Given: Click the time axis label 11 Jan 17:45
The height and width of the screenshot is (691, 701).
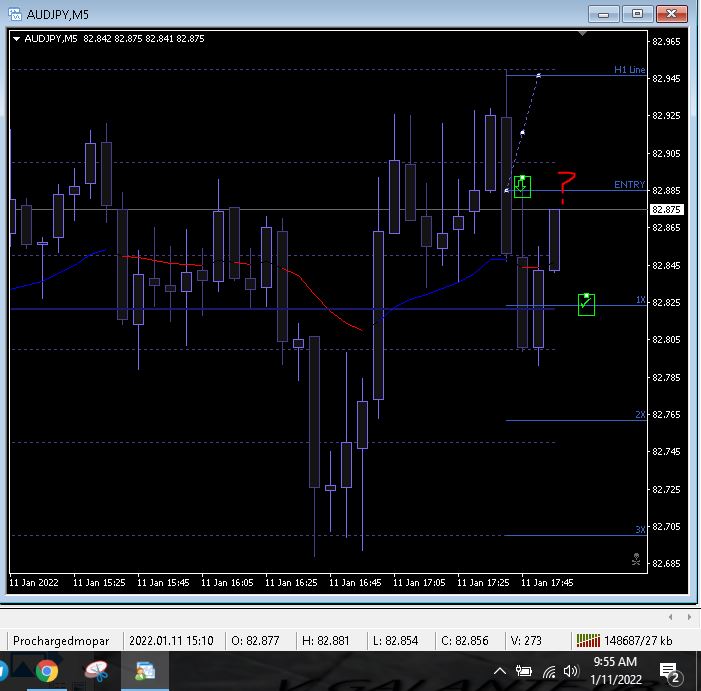Looking at the screenshot, I should point(547,583).
